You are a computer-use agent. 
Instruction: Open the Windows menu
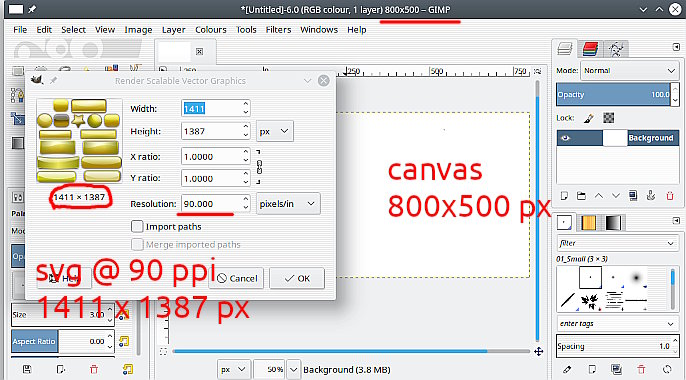pyautogui.click(x=319, y=30)
